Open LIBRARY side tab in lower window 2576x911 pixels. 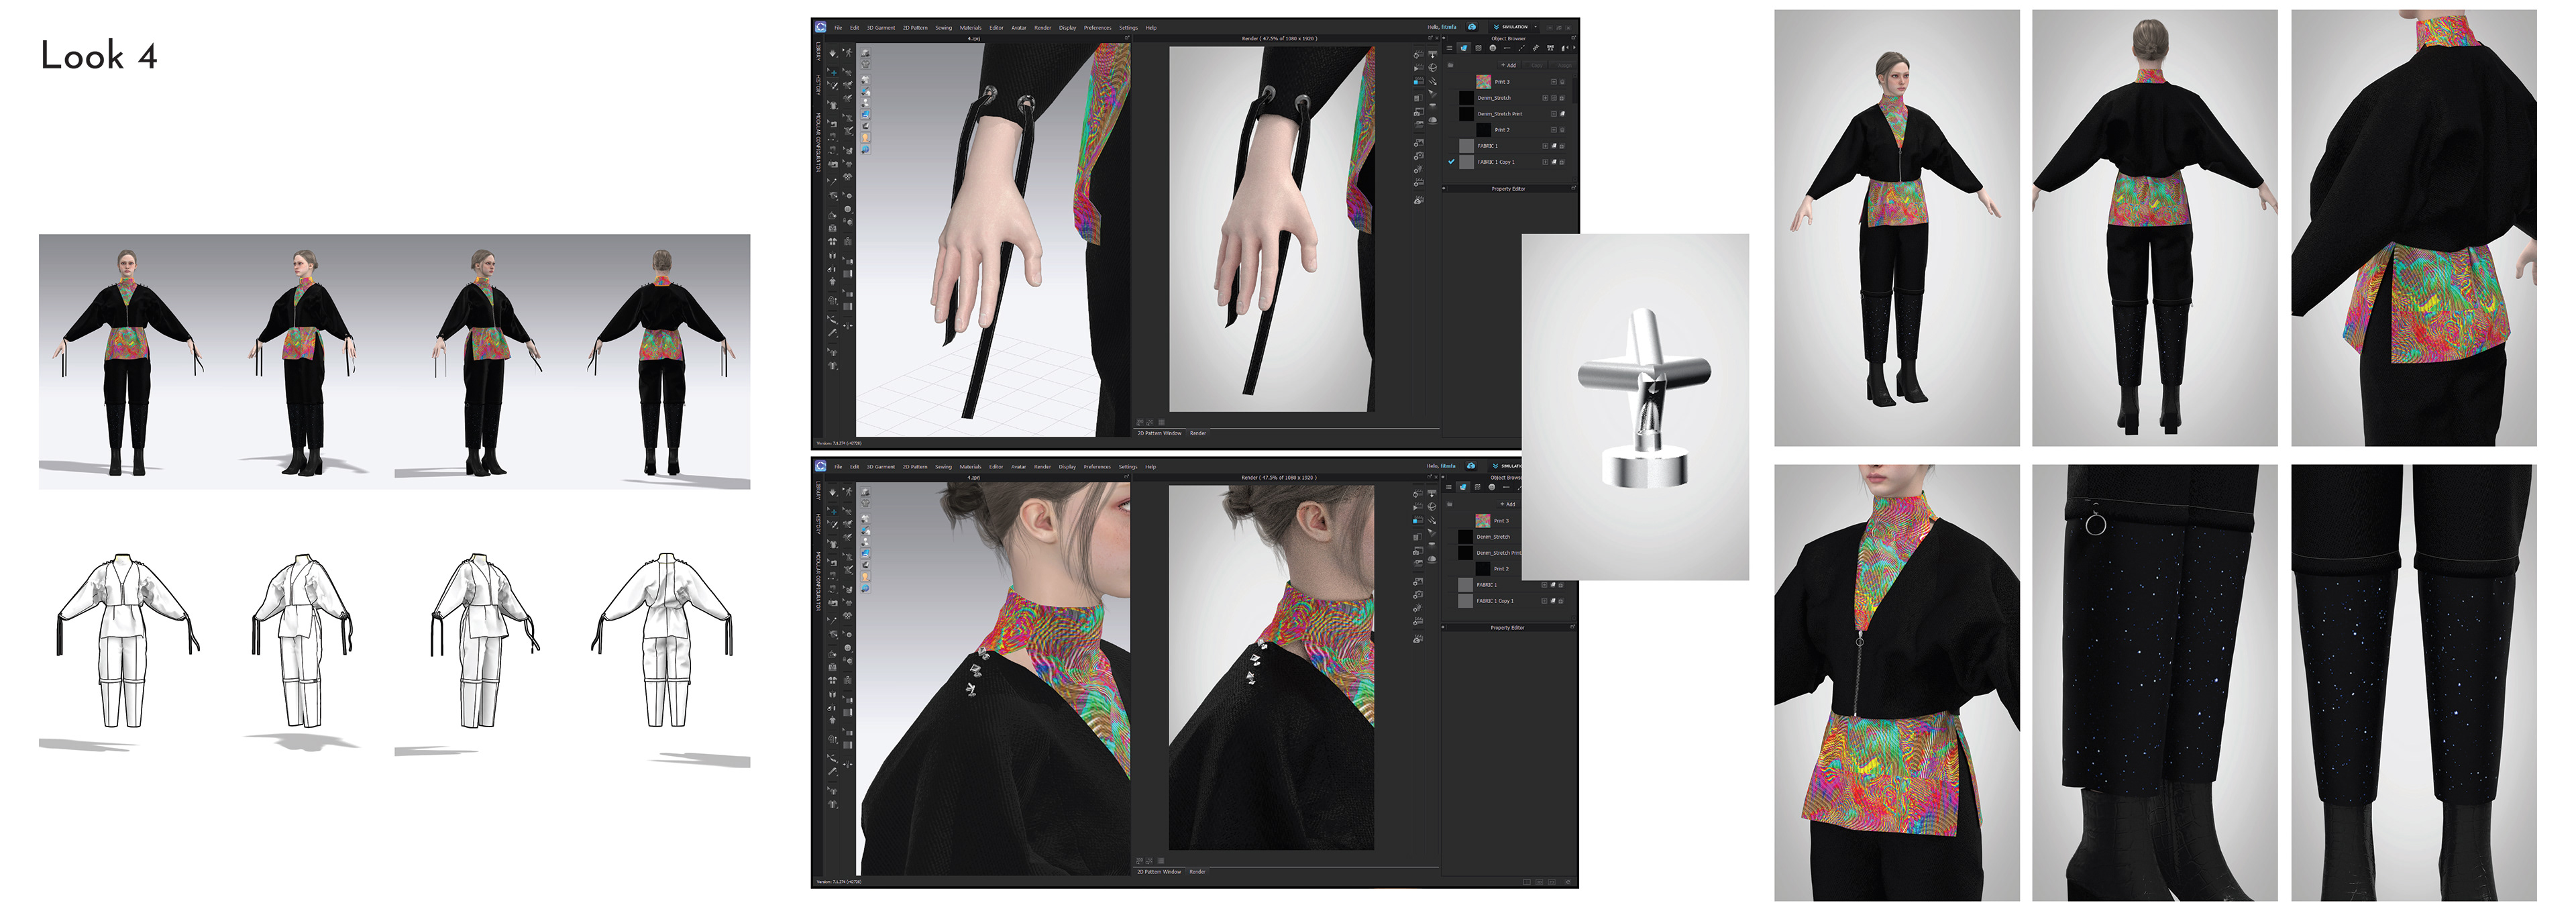click(x=818, y=491)
